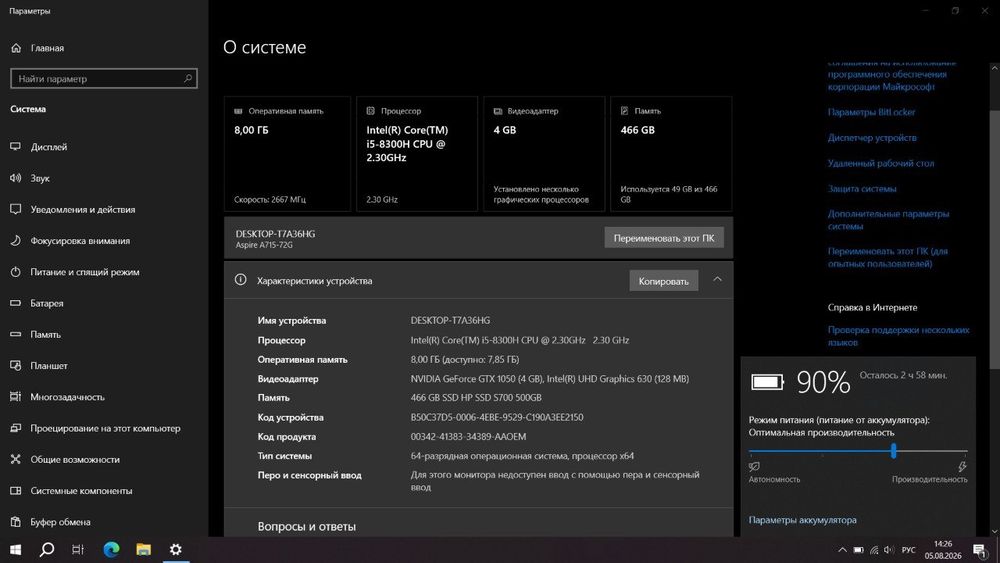
Task: Go to the Главная home page
Action: (47, 48)
